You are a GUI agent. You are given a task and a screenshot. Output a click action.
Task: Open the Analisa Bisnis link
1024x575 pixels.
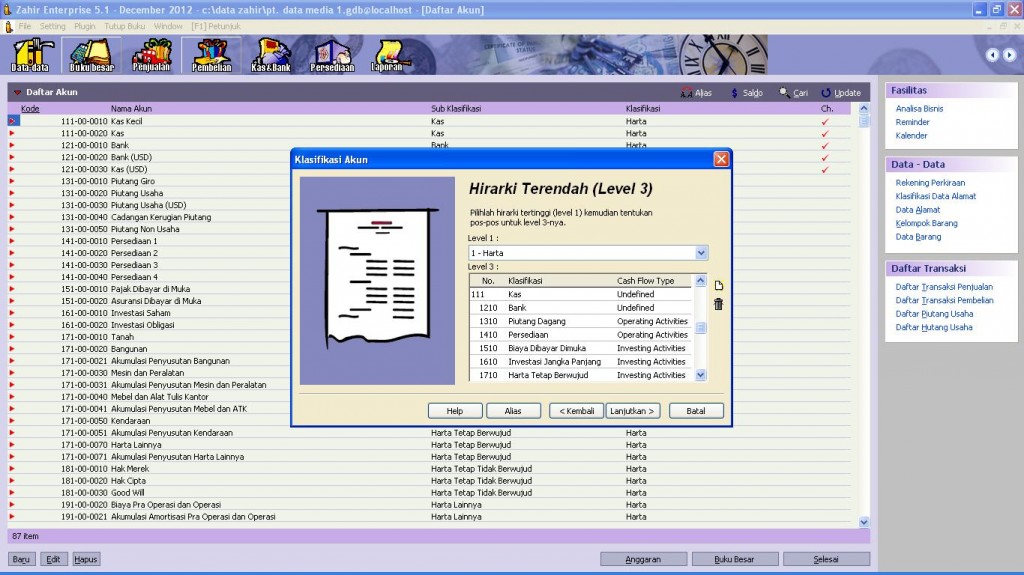coord(919,109)
